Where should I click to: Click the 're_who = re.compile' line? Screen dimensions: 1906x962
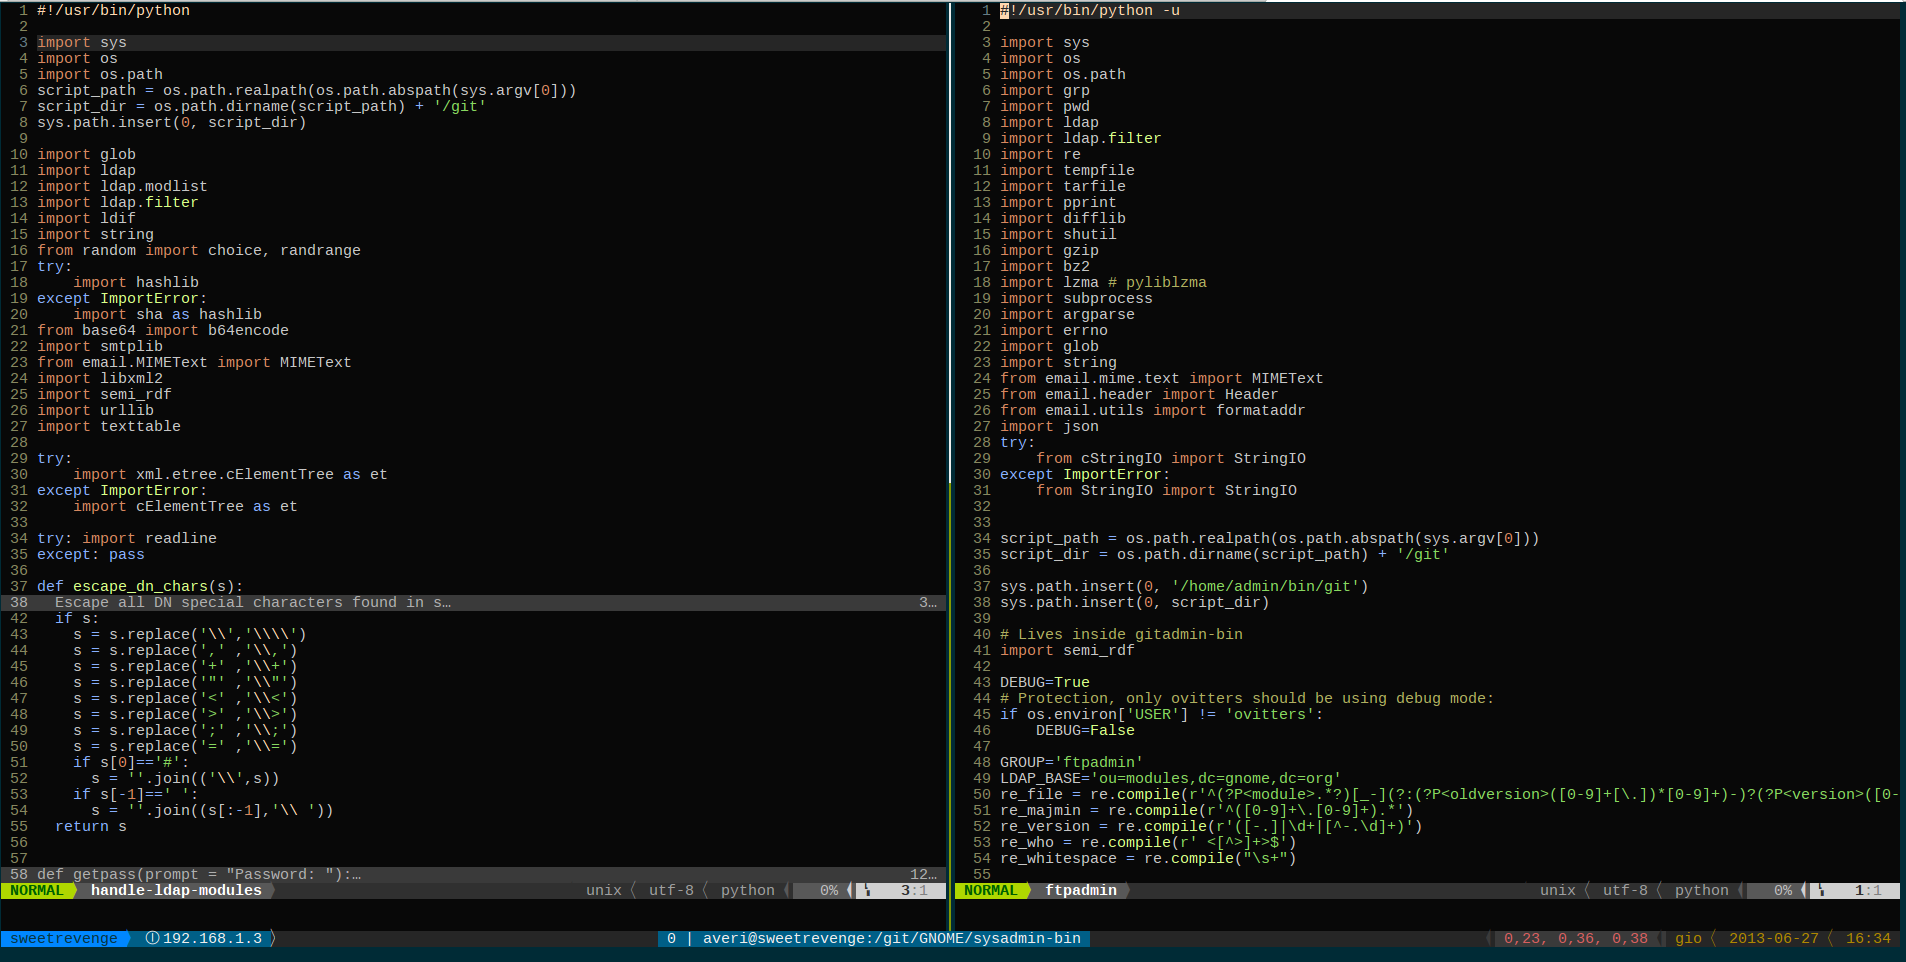point(1148,842)
